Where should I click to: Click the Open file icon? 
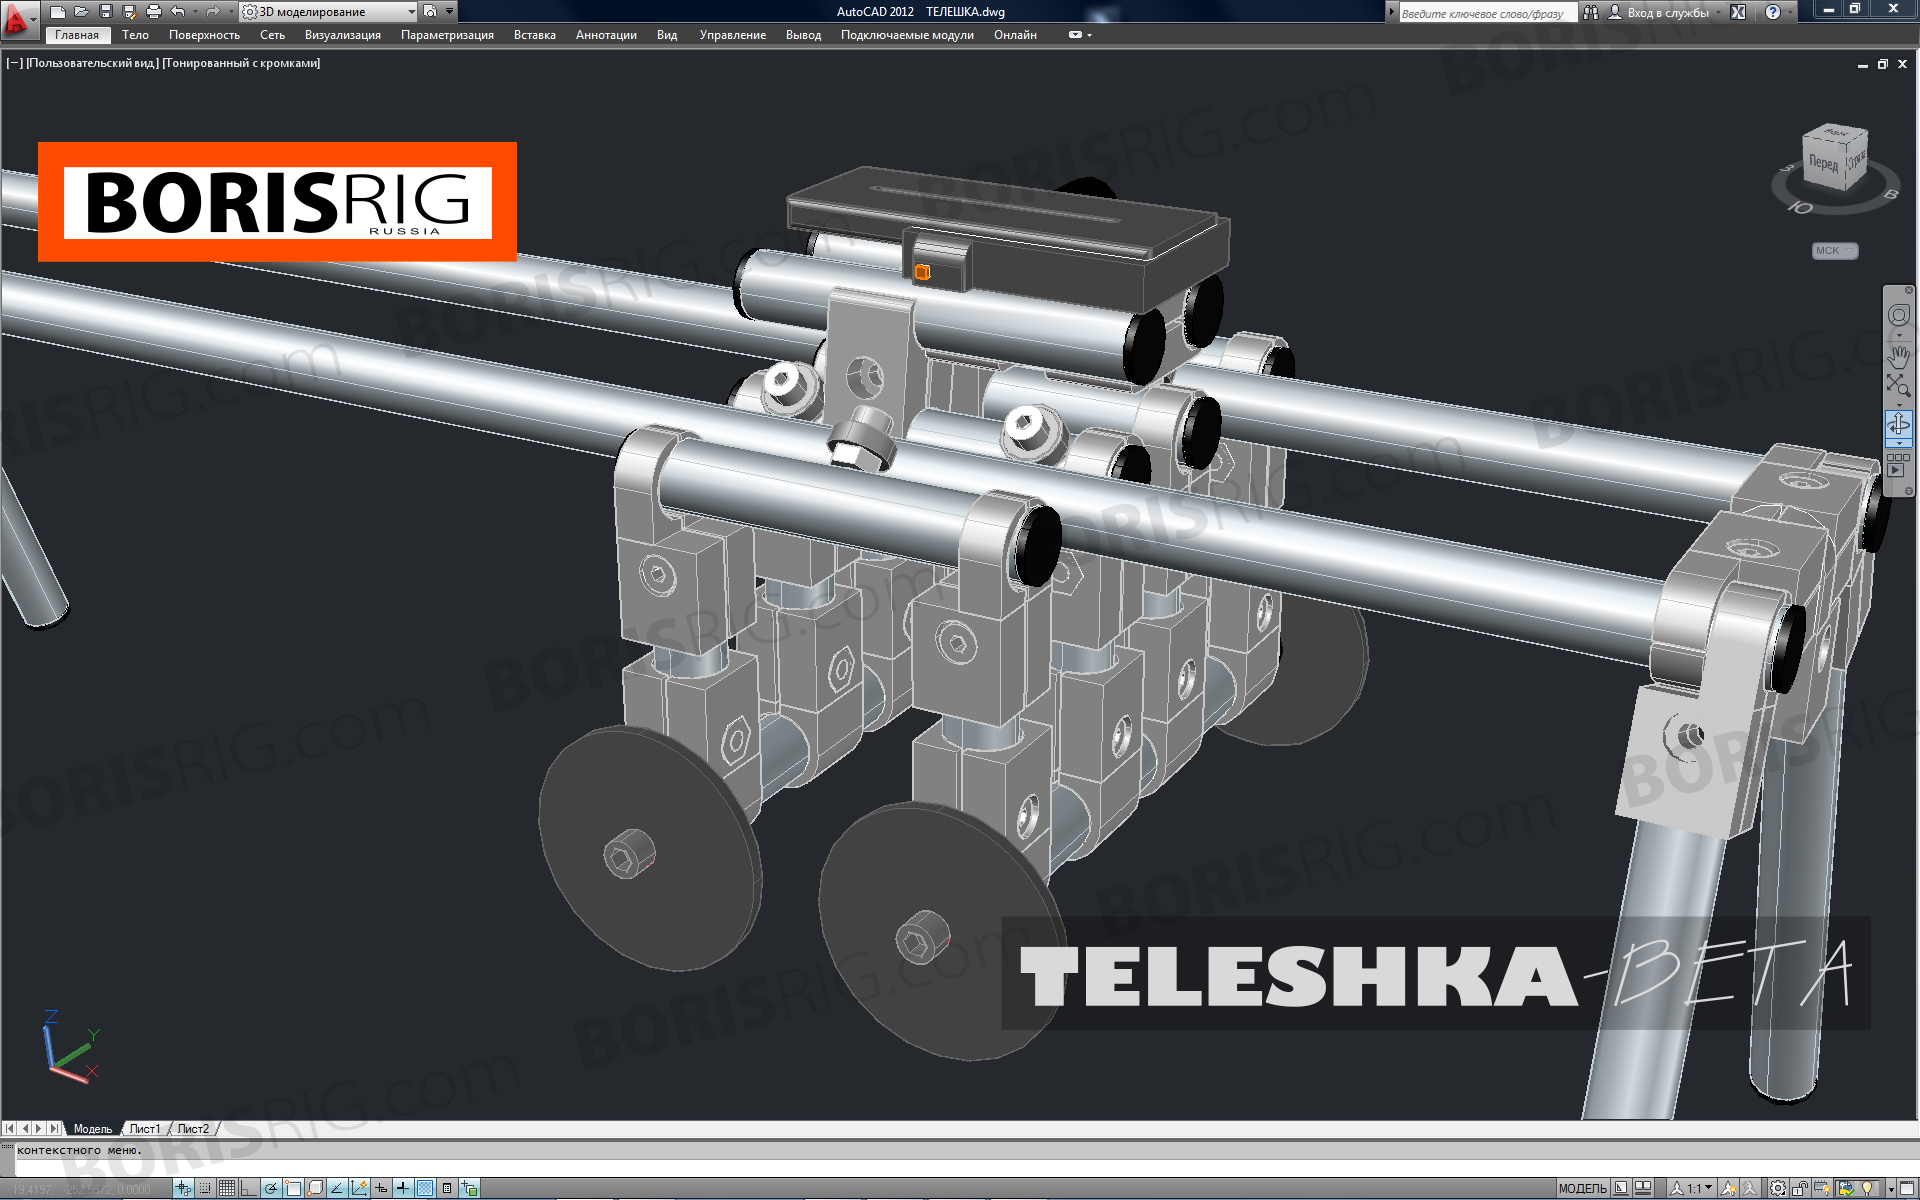[x=82, y=12]
